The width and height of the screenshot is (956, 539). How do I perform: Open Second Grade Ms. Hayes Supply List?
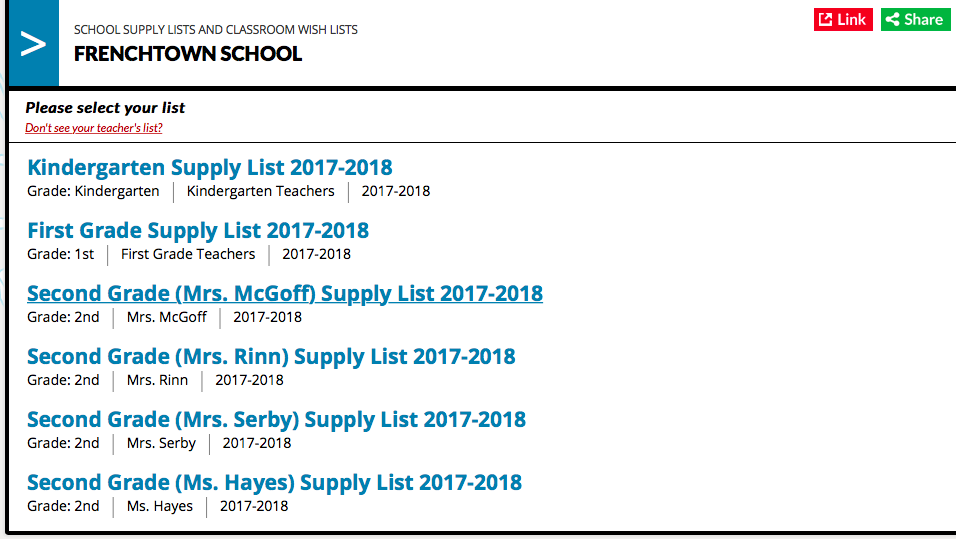(274, 482)
